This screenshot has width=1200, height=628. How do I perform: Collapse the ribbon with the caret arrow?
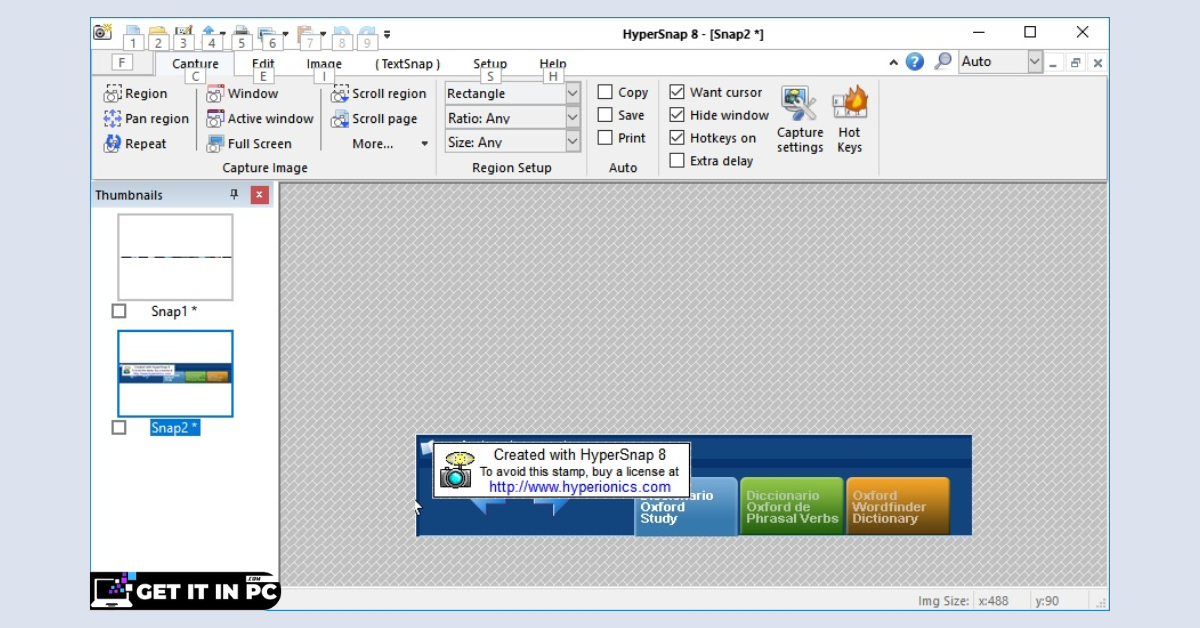(894, 62)
